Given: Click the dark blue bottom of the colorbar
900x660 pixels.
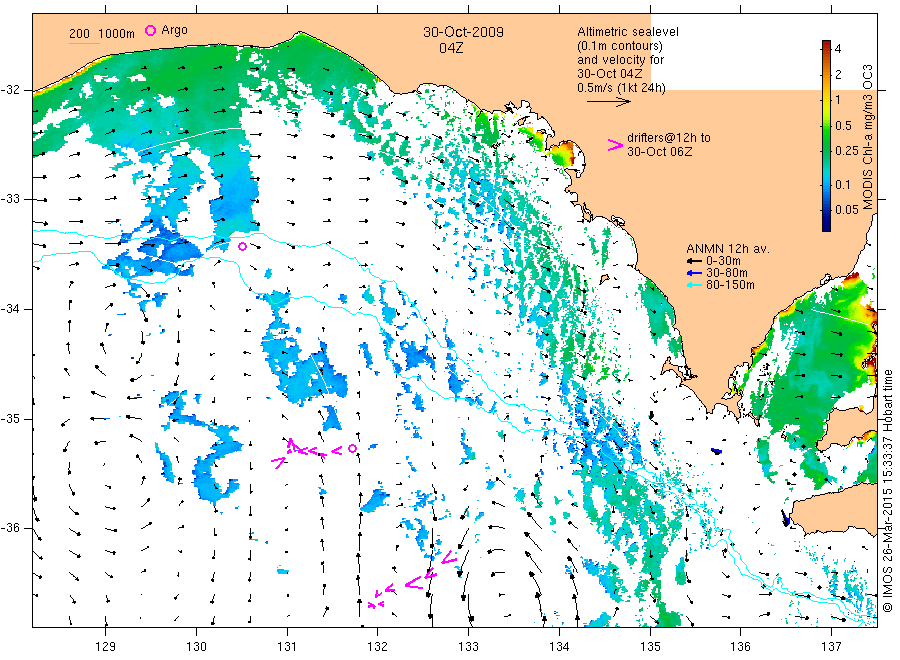Looking at the screenshot, I should [x=826, y=225].
